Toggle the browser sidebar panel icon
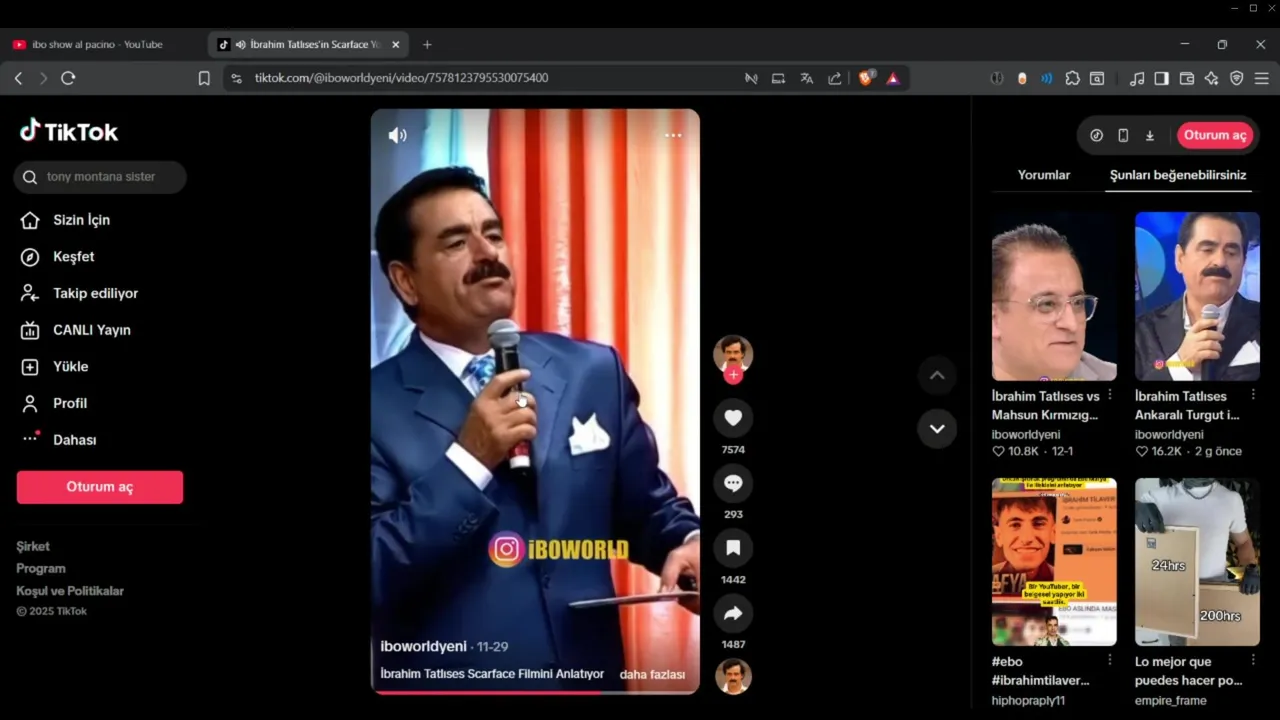The image size is (1280, 720). click(1161, 78)
